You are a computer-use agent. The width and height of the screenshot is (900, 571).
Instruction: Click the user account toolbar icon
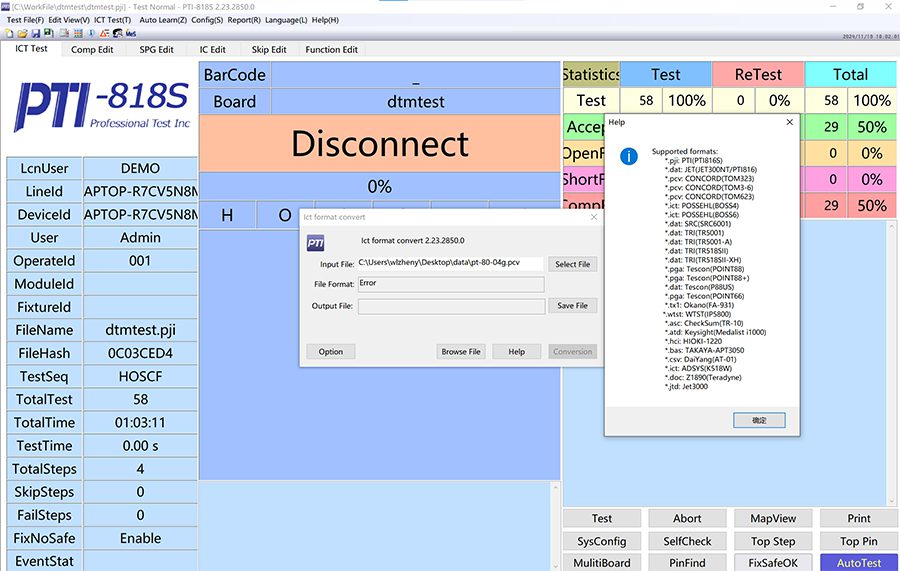tap(118, 34)
